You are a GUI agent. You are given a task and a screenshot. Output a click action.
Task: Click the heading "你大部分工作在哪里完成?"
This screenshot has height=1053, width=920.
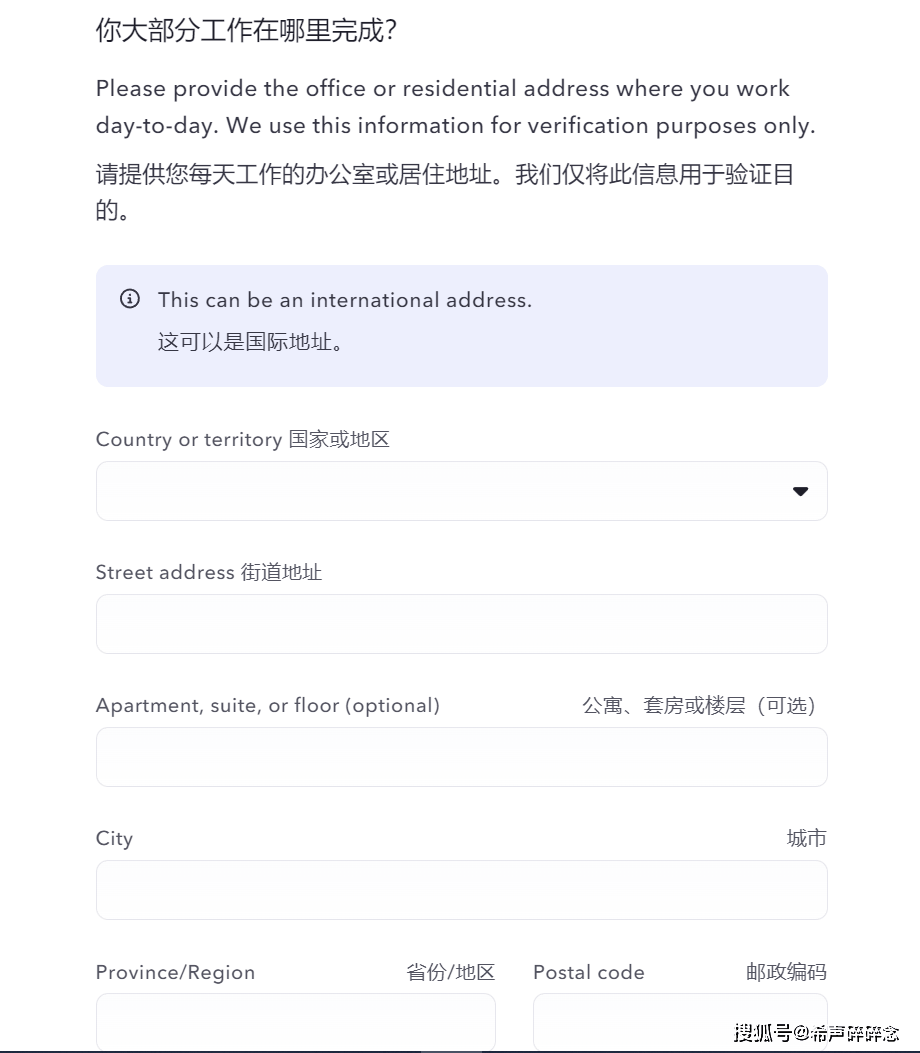[x=246, y=31]
